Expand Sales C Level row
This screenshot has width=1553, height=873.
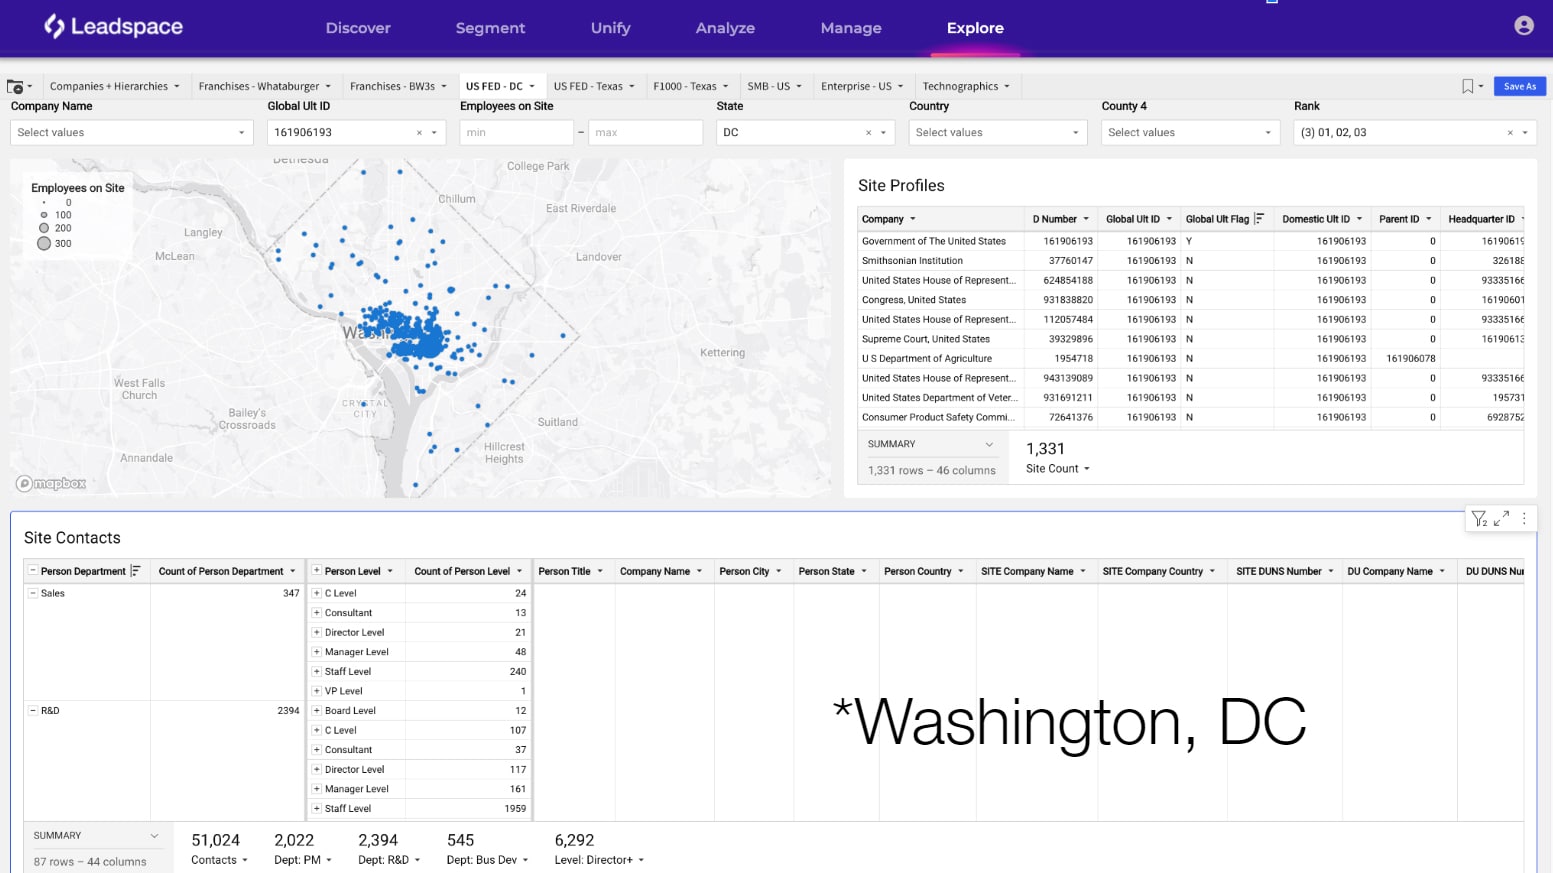(316, 593)
